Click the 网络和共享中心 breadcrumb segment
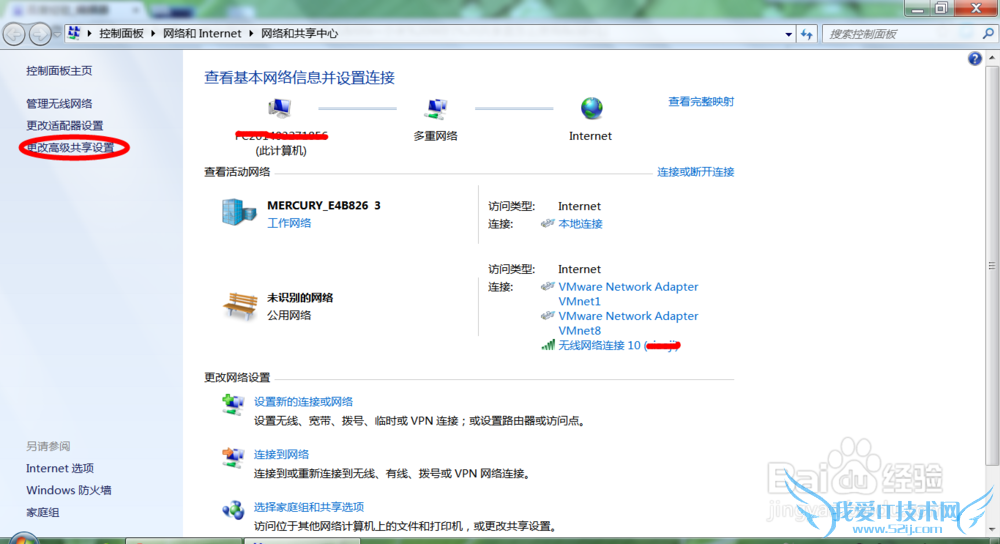 299,33
